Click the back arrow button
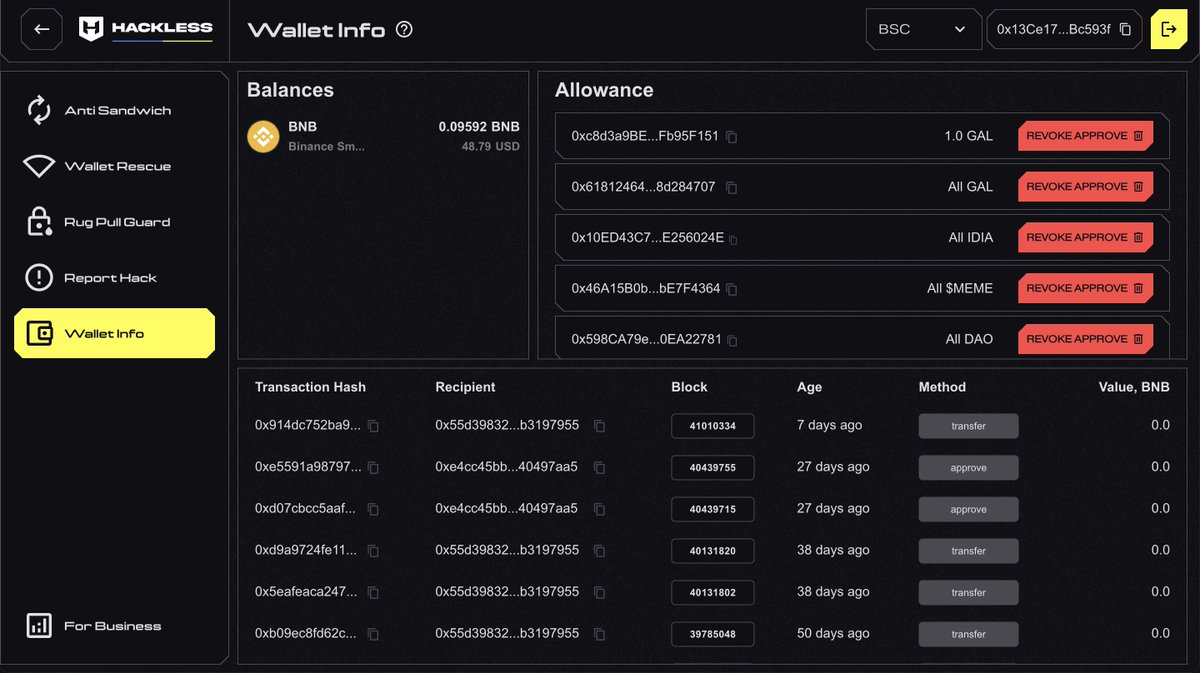This screenshot has height=673, width=1200. pyautogui.click(x=42, y=29)
